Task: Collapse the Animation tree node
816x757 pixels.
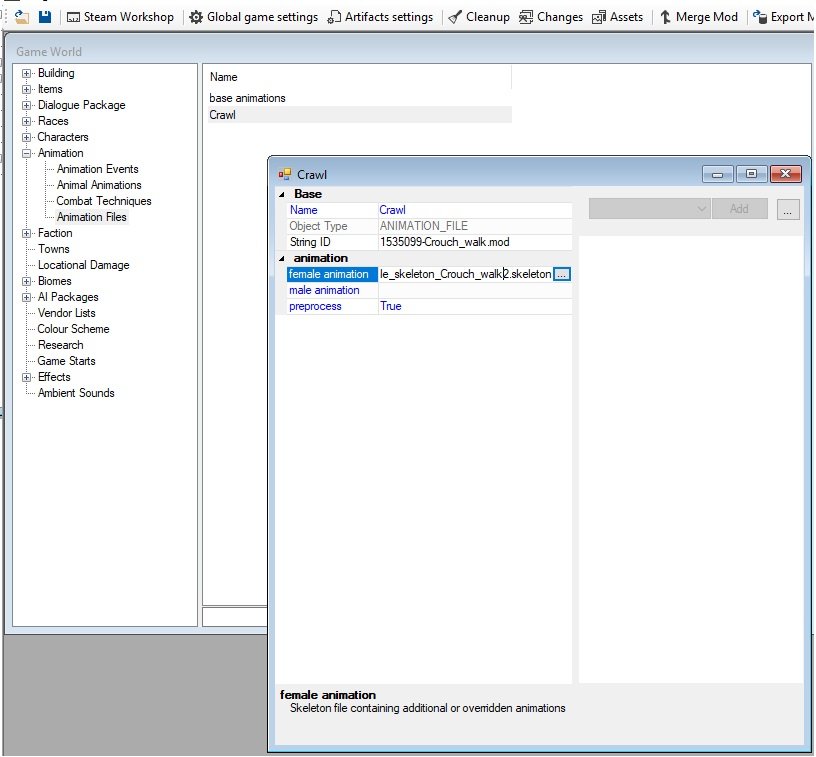Action: pos(26,153)
